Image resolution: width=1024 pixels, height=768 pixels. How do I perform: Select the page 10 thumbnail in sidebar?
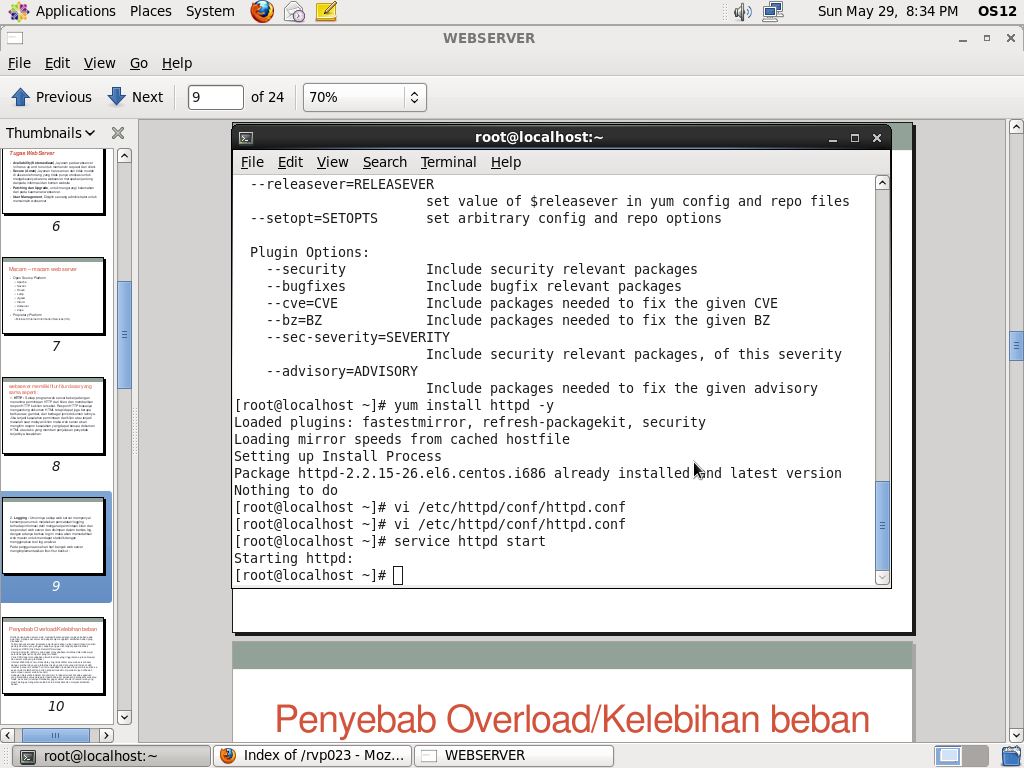54,656
